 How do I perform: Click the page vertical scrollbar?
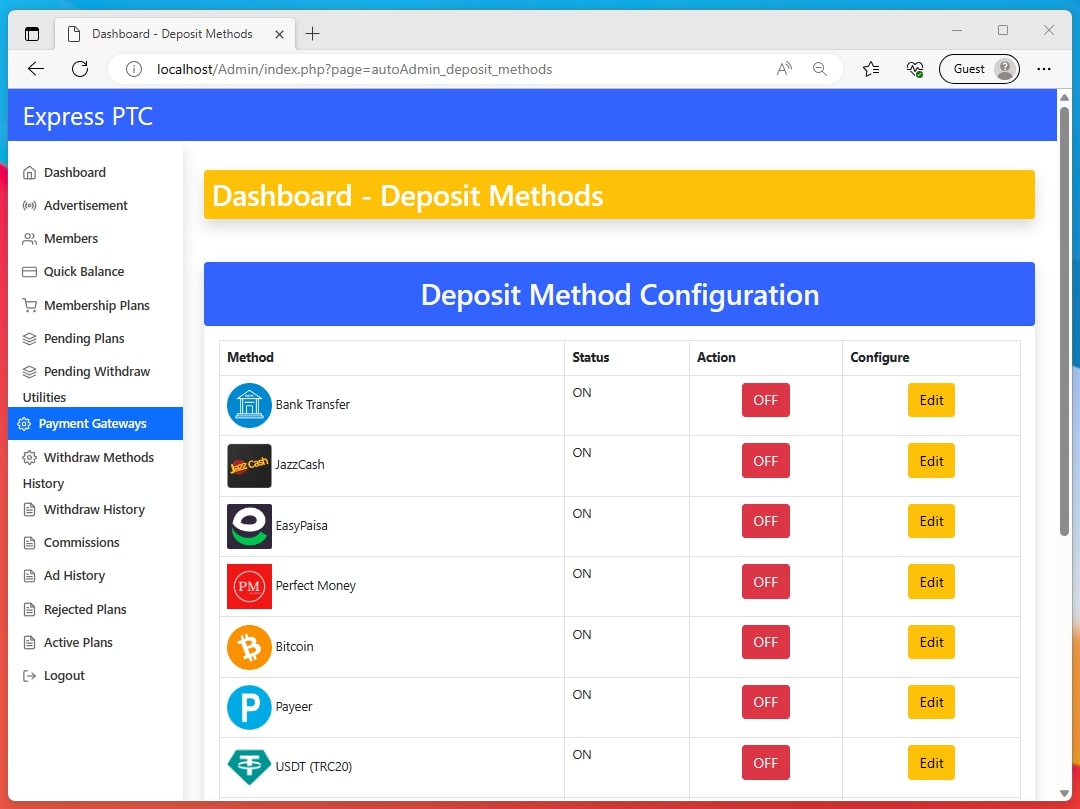[1064, 321]
